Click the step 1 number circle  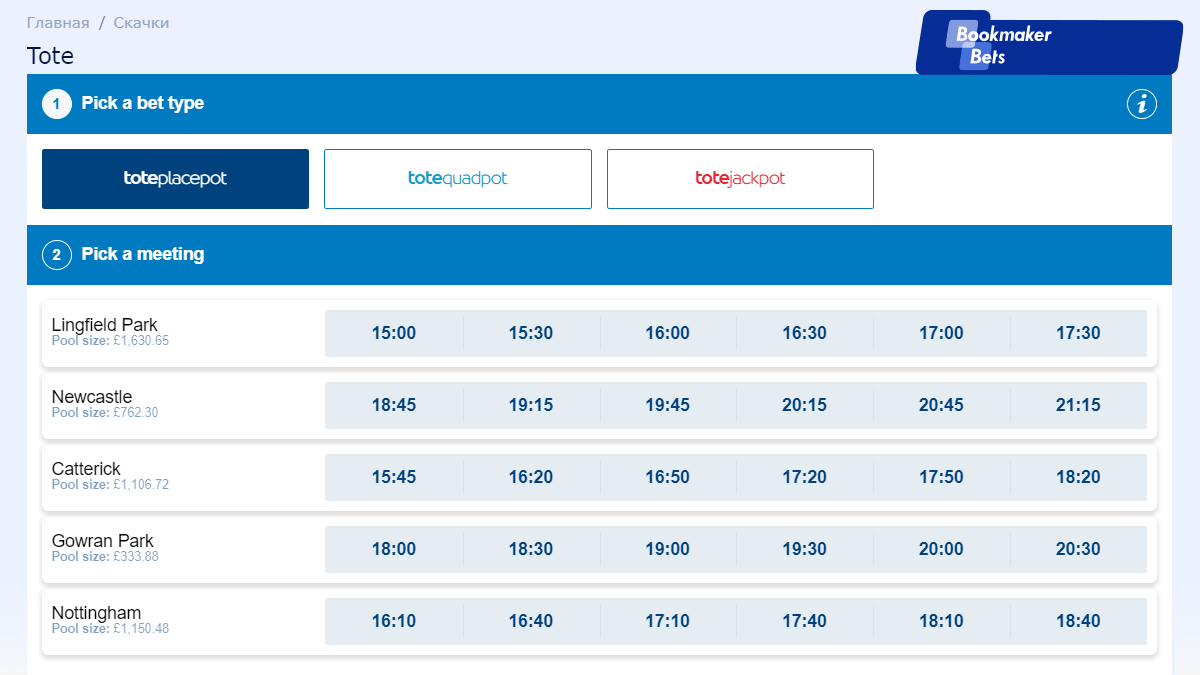[57, 104]
